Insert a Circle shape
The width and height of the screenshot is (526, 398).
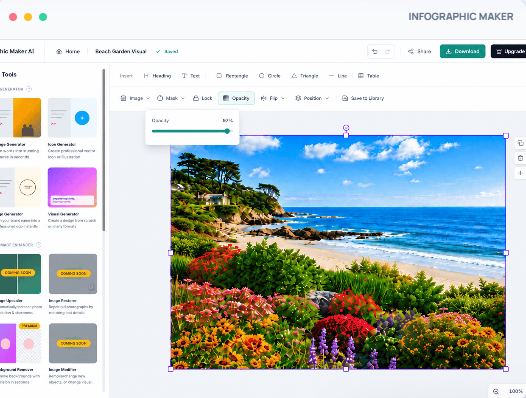click(269, 76)
